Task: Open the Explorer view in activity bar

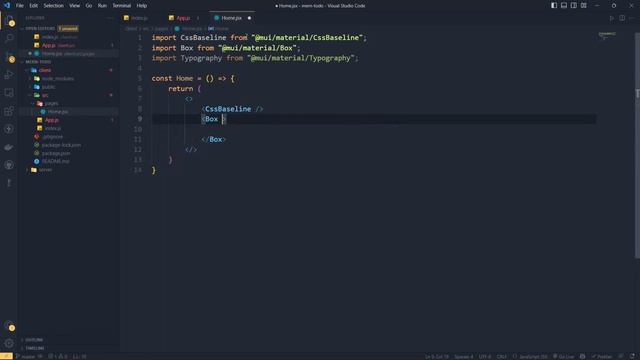Action: pos(9,20)
